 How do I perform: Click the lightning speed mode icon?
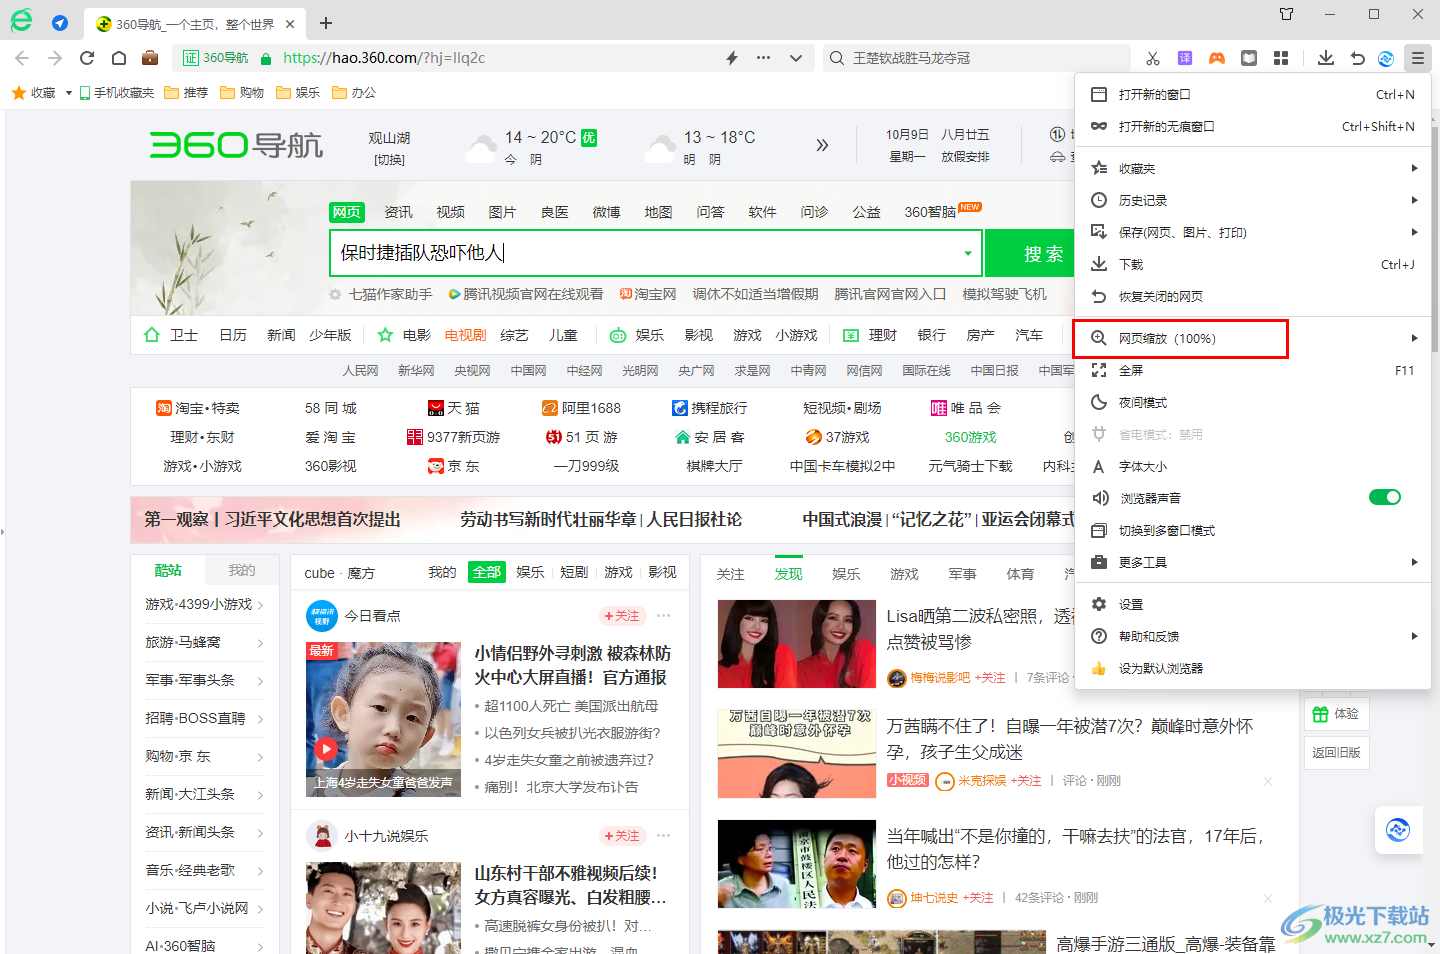[x=732, y=58]
